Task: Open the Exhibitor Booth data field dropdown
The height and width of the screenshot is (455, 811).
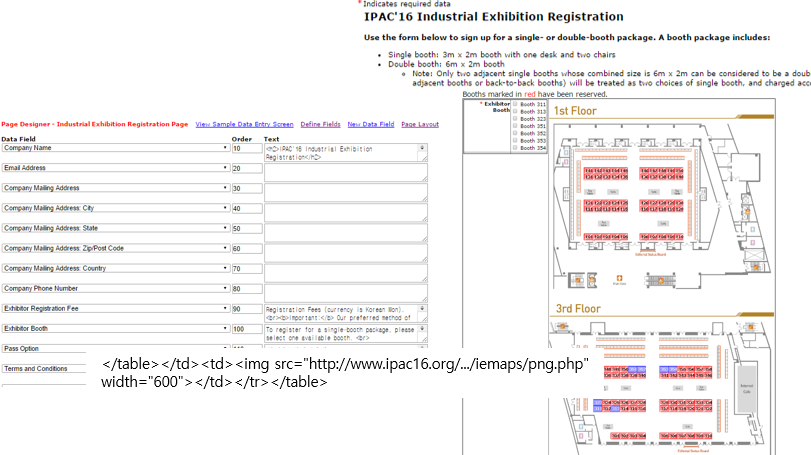Action: pos(115,328)
